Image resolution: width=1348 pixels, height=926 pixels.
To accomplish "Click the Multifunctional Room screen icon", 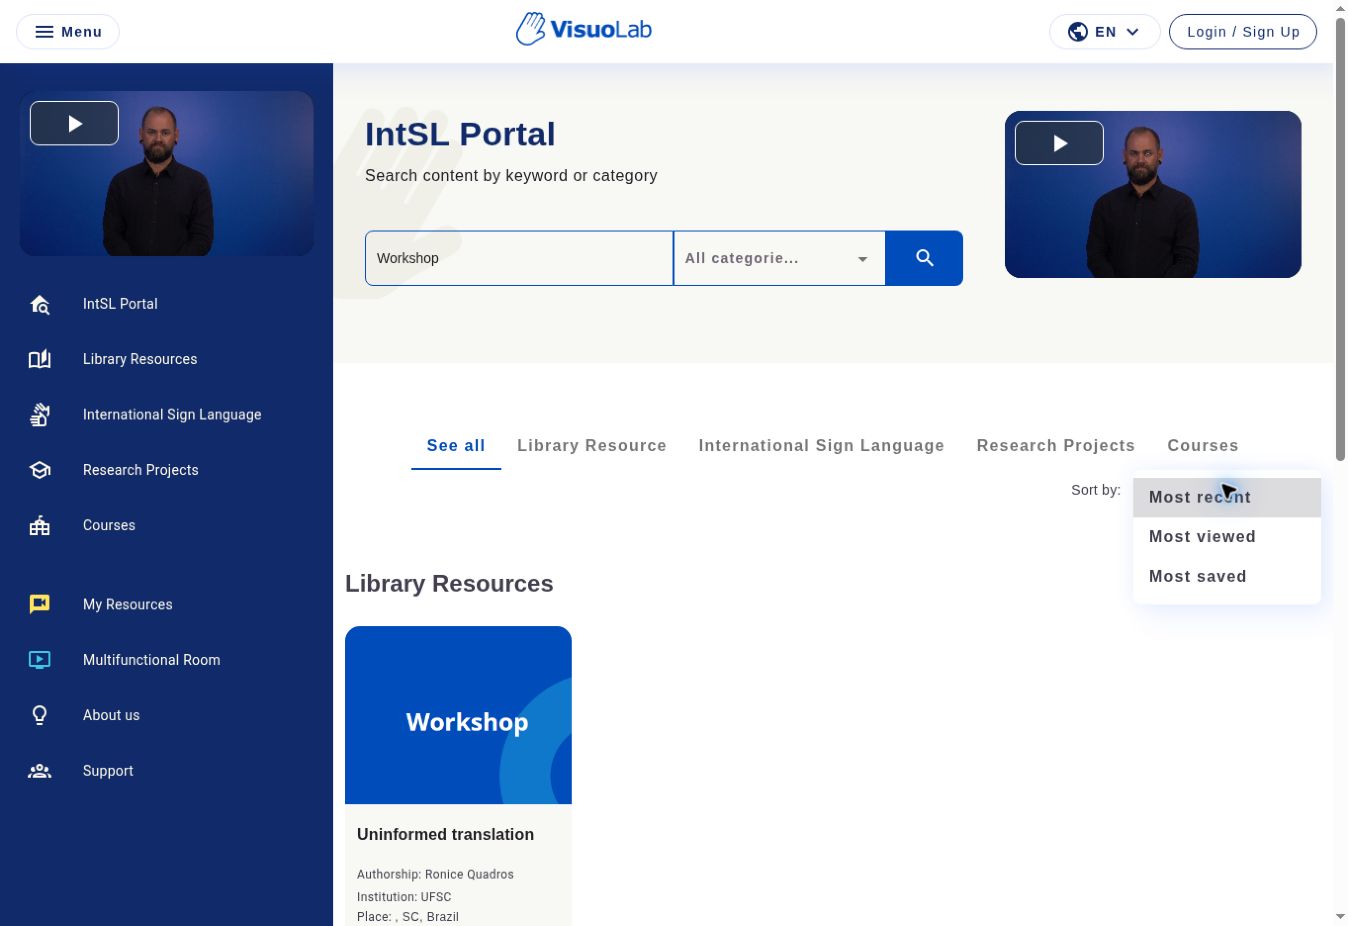I will click(40, 660).
